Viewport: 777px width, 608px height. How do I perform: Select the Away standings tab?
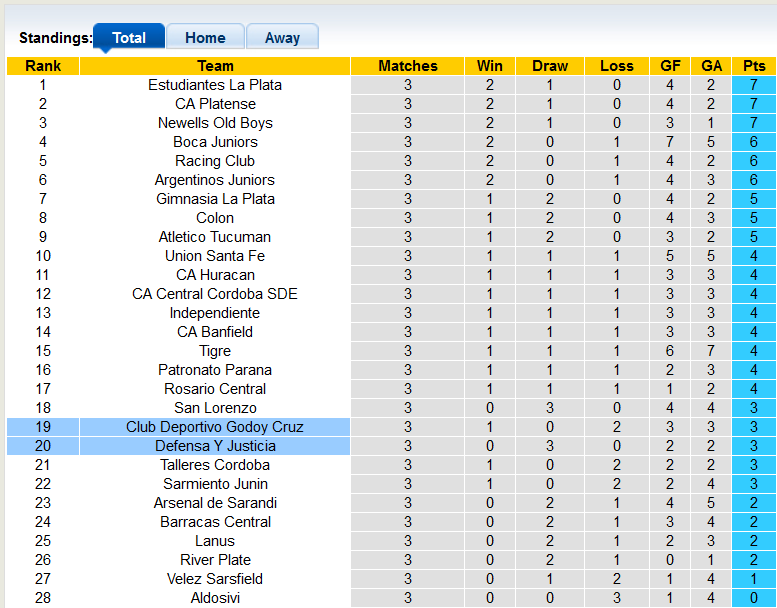coord(282,38)
